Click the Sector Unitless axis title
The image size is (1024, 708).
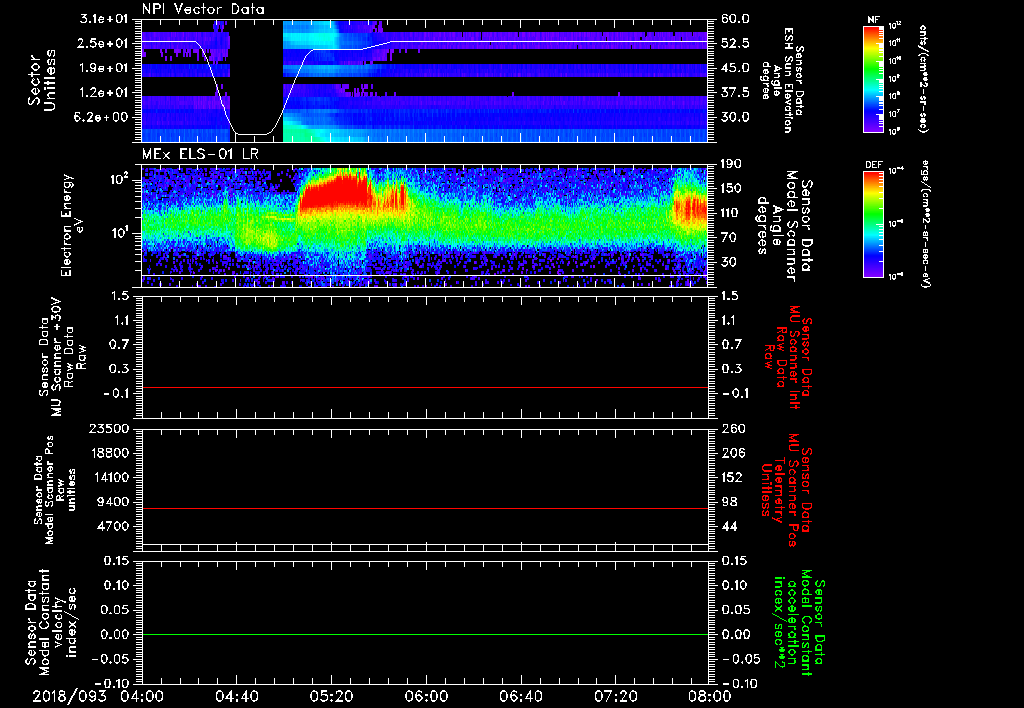(42, 80)
